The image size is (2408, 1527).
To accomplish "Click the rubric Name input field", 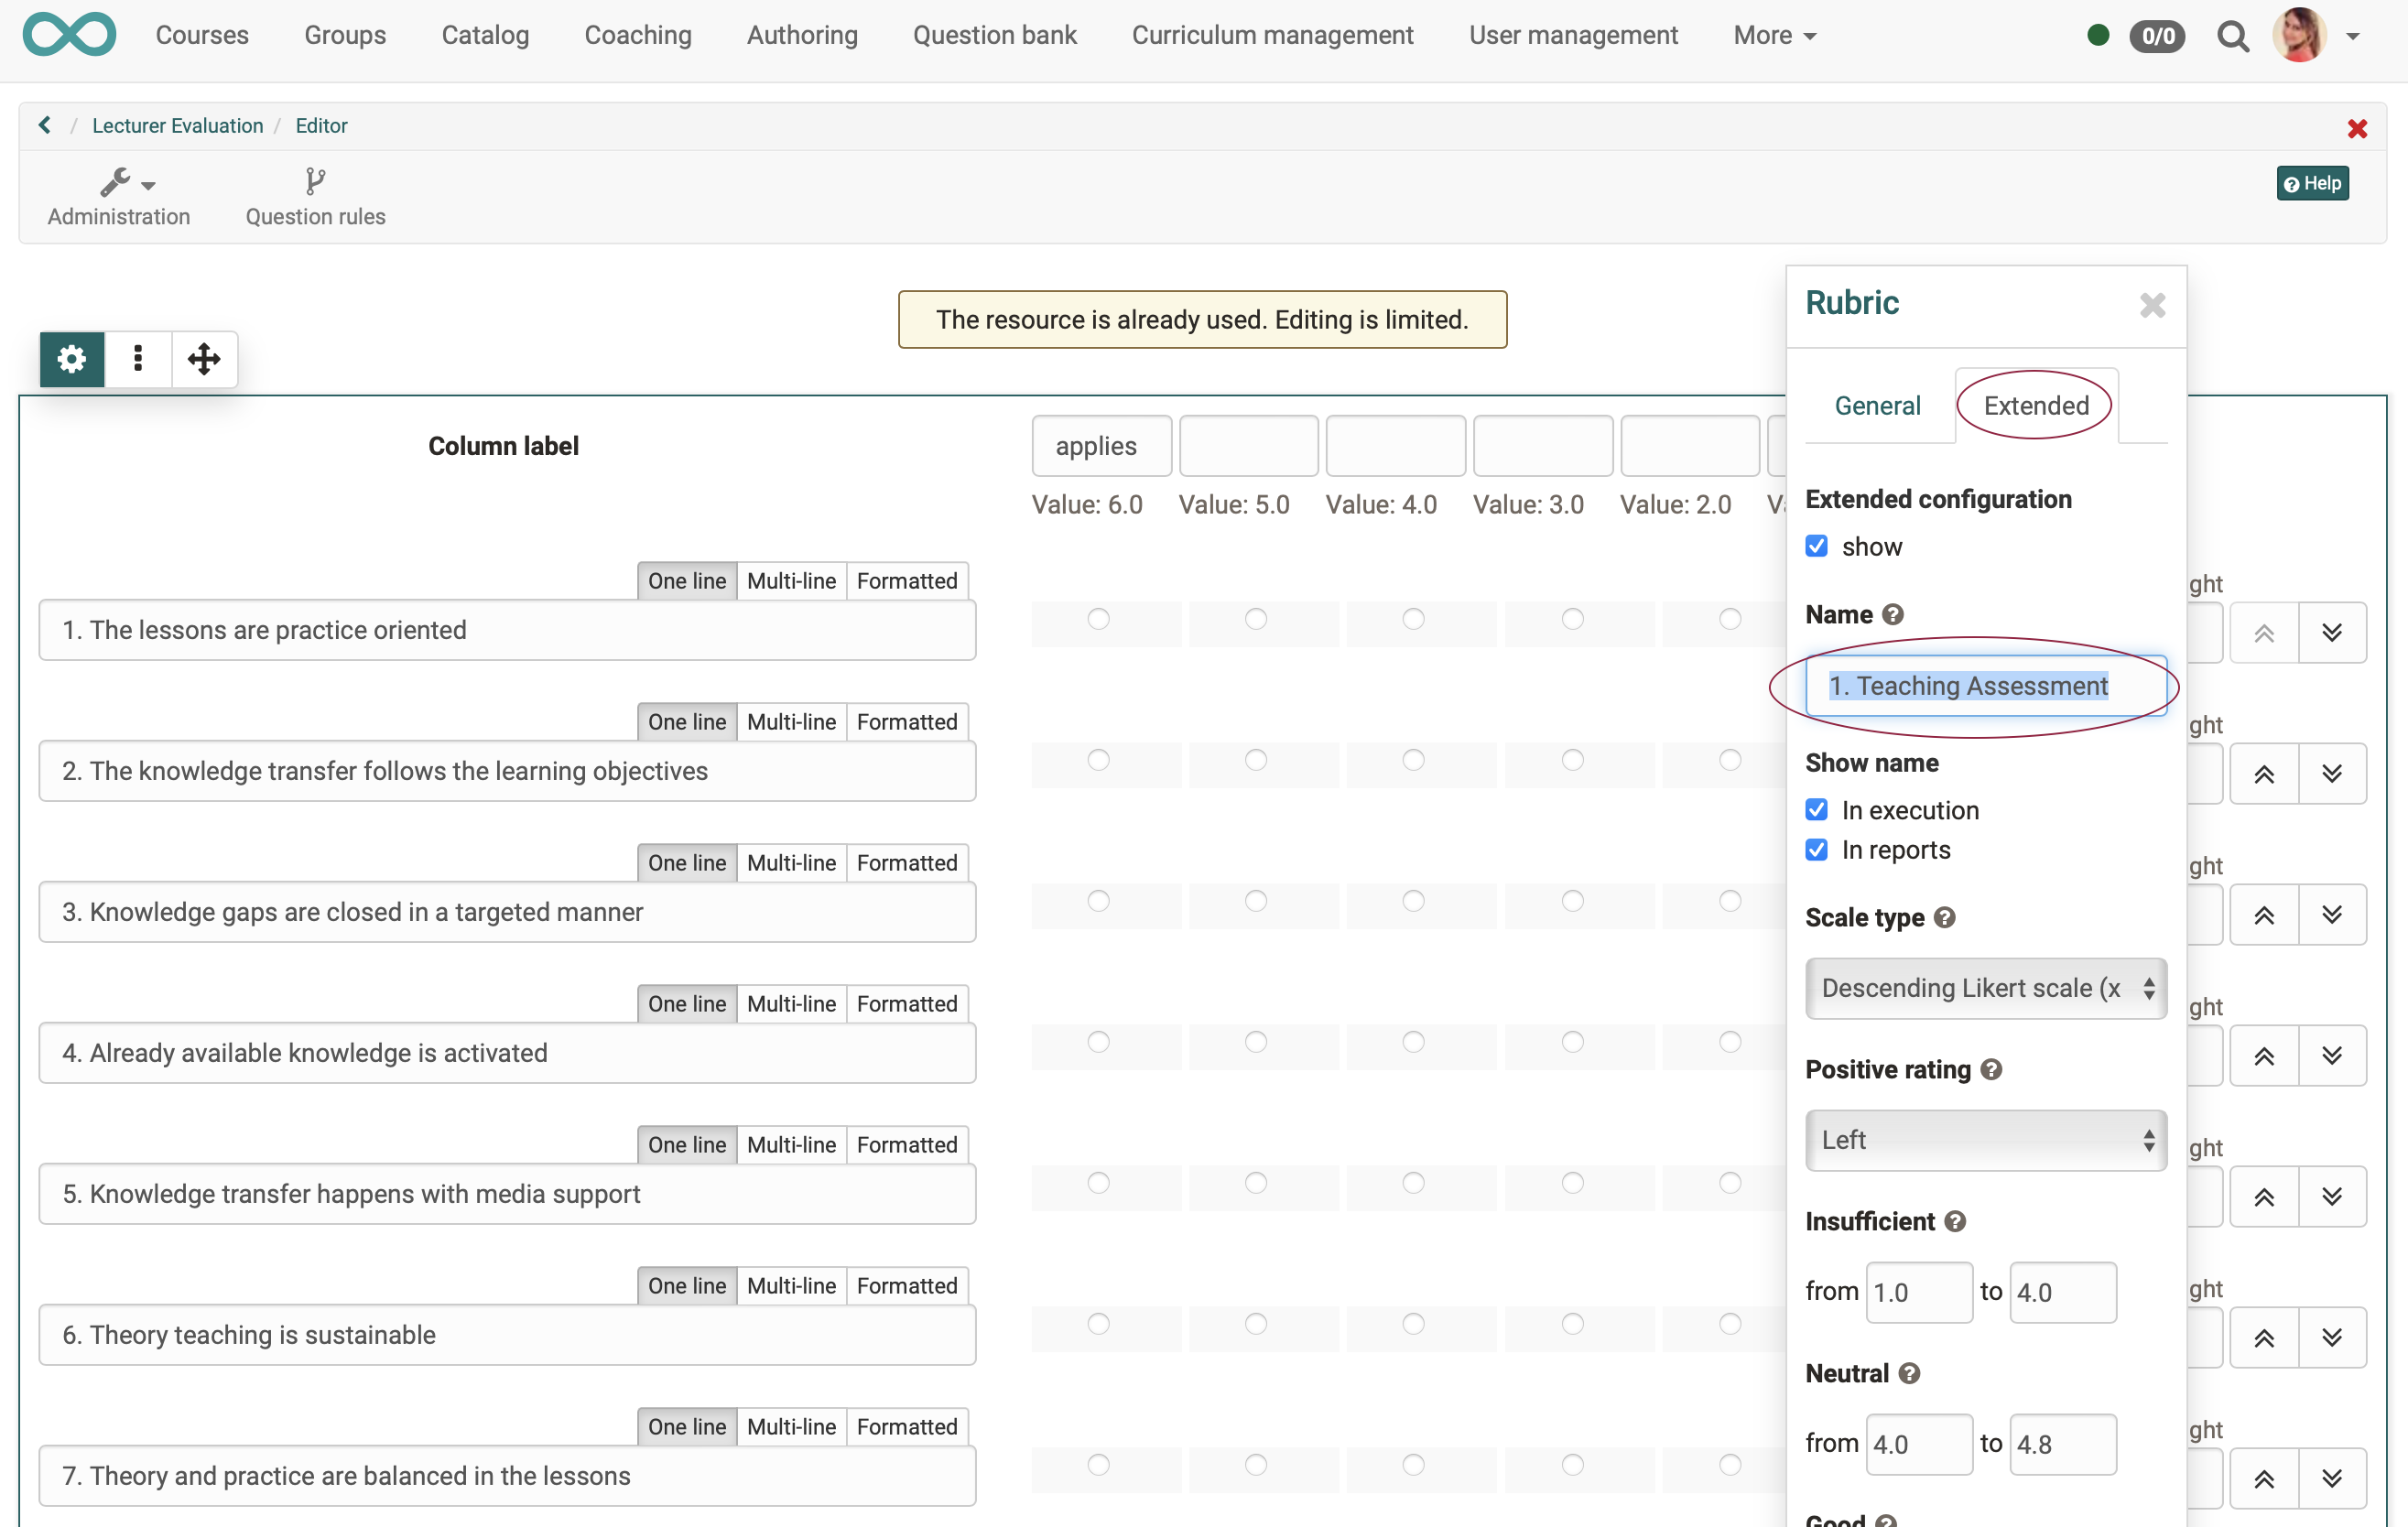I will 1985,686.
